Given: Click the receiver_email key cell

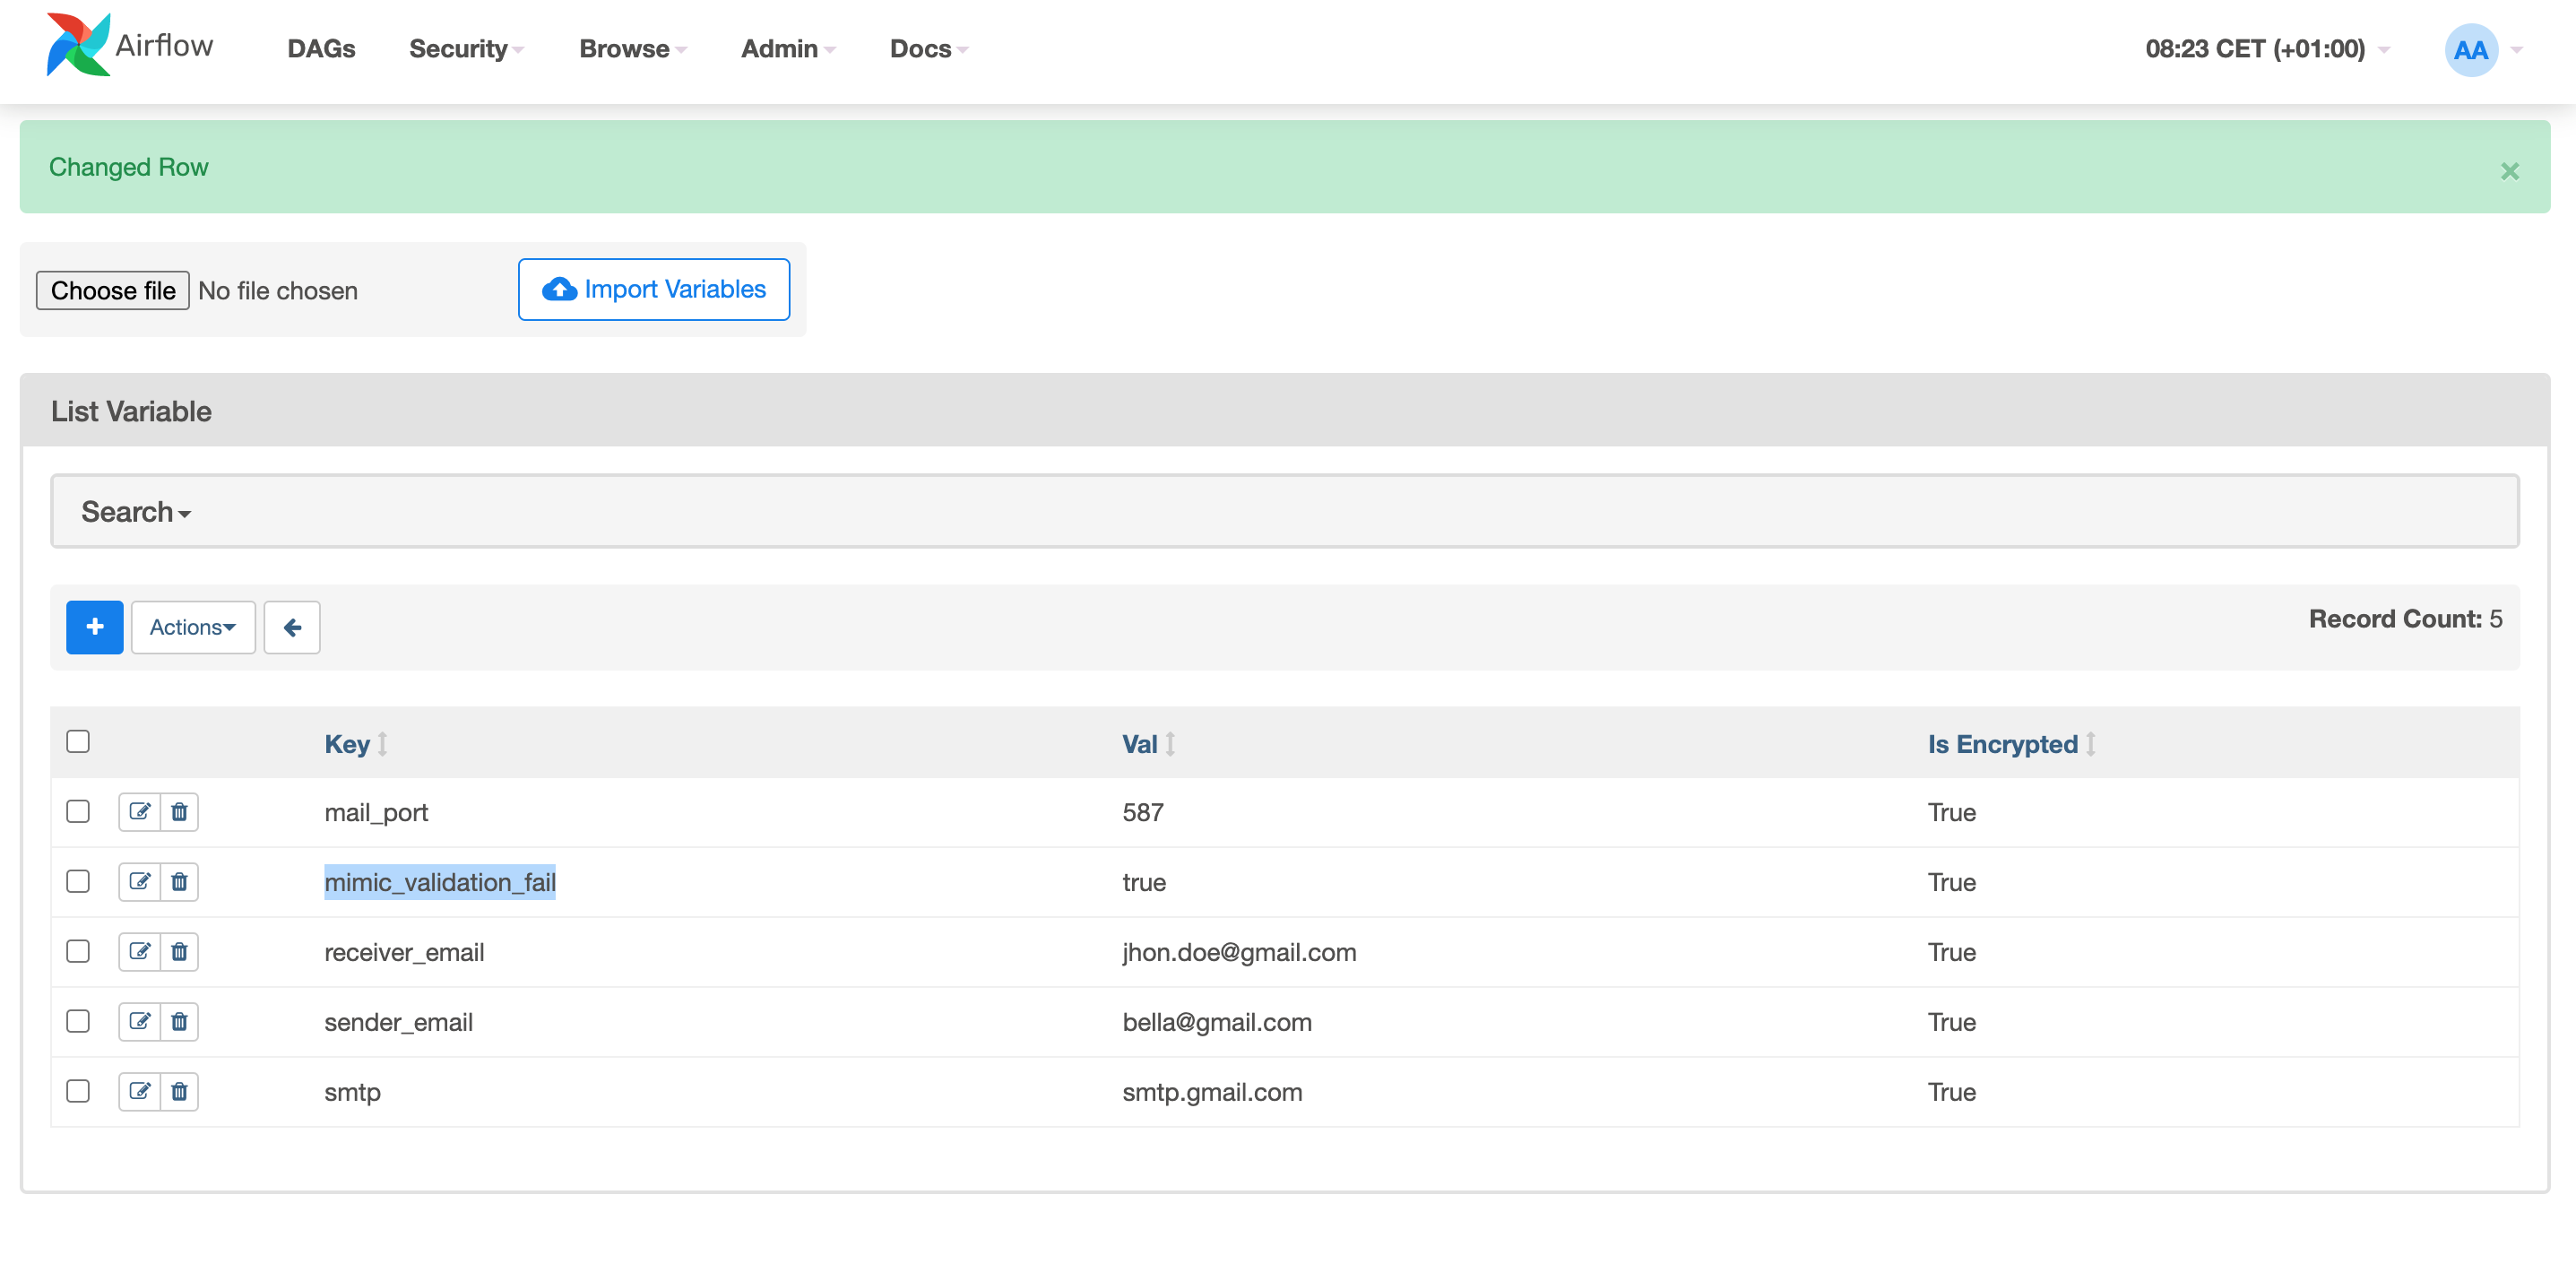Looking at the screenshot, I should (x=404, y=952).
